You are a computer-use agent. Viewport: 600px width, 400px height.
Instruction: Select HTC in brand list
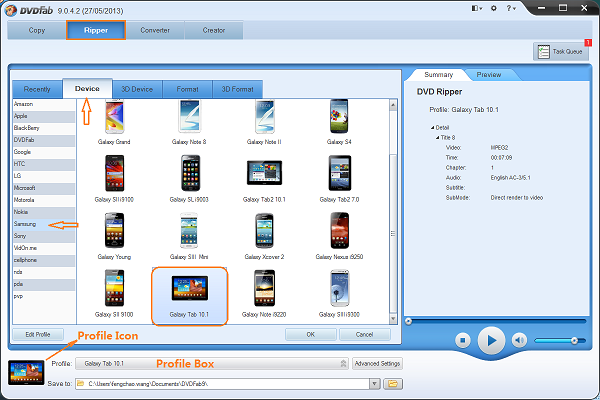[44, 164]
